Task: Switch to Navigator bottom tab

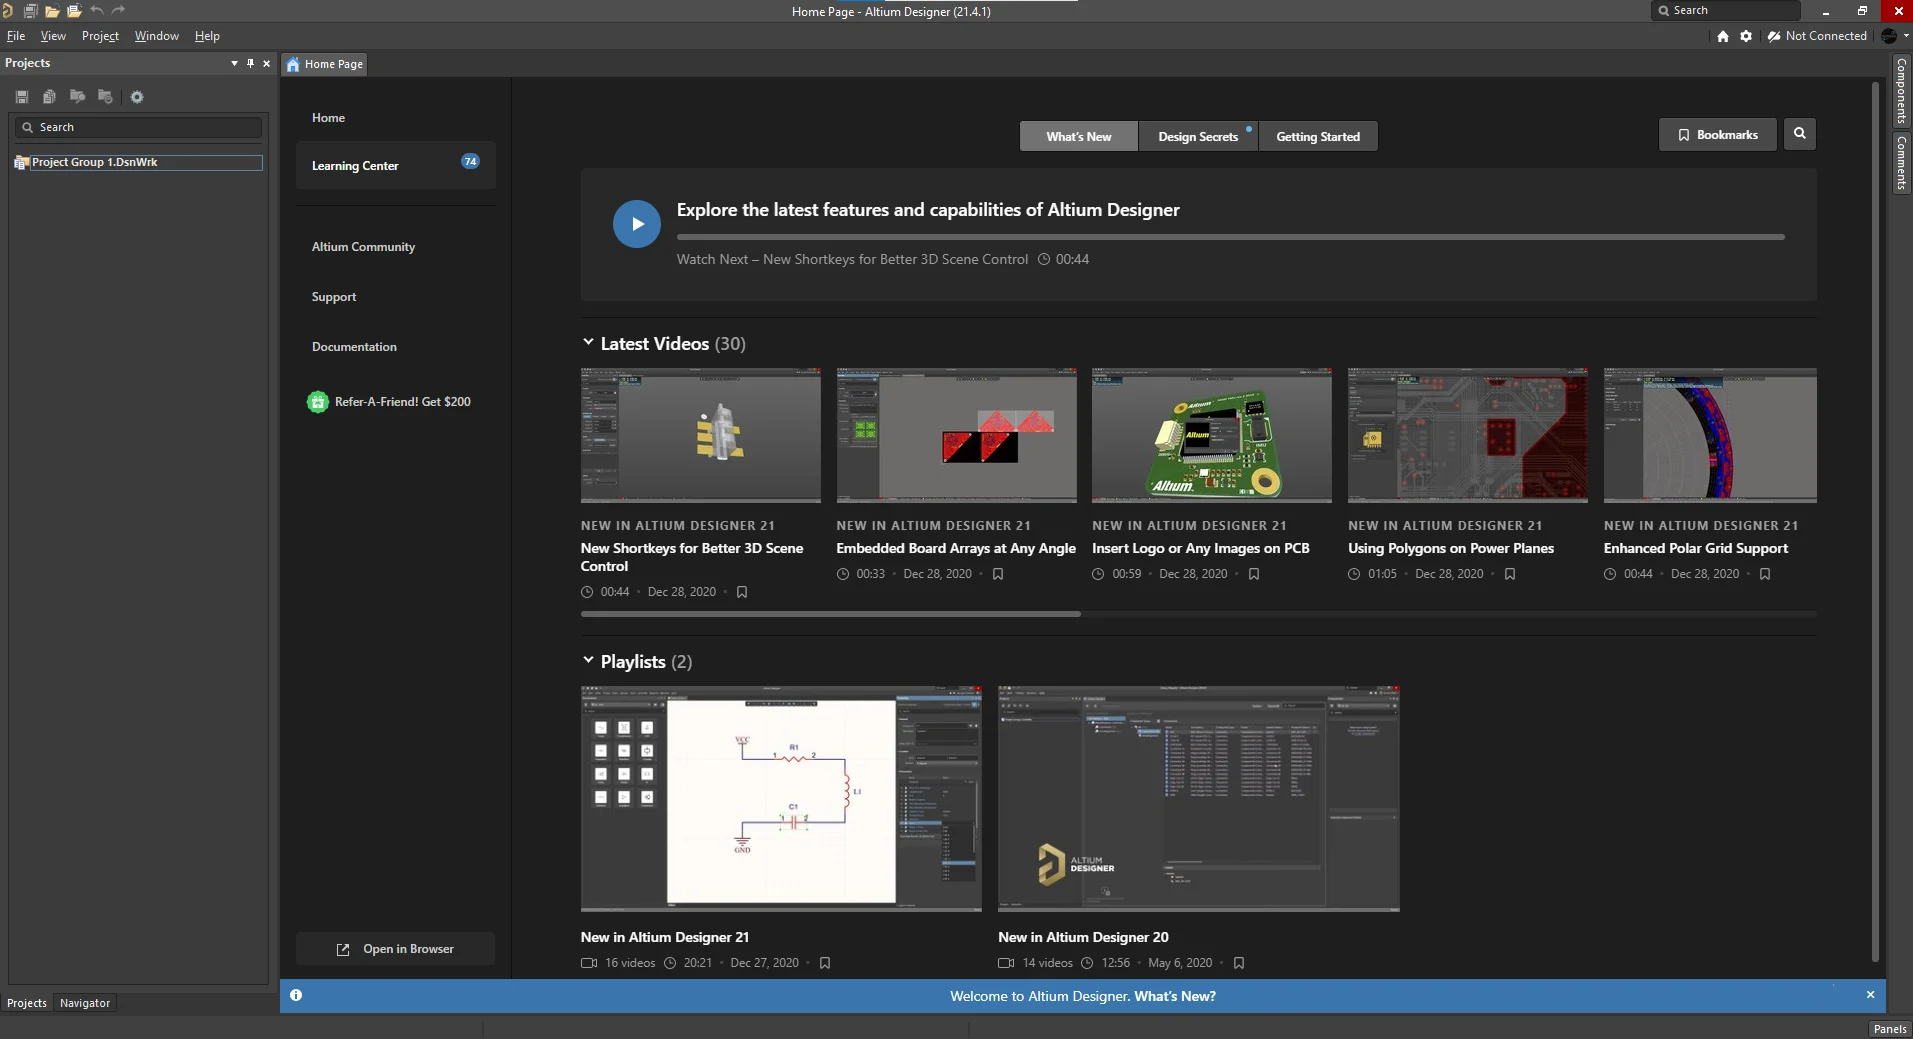Action: (85, 1003)
